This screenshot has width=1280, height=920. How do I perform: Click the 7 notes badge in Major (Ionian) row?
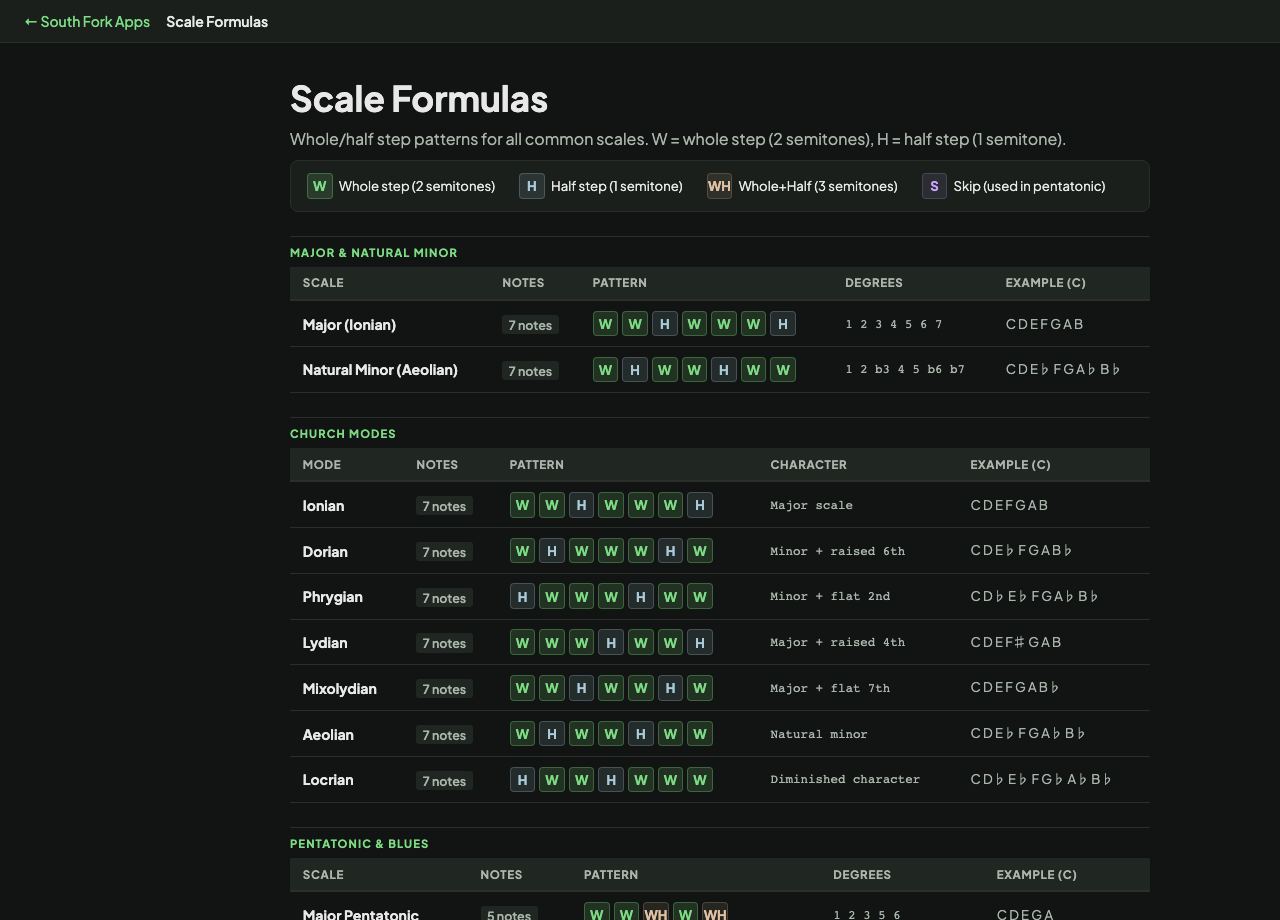530,325
